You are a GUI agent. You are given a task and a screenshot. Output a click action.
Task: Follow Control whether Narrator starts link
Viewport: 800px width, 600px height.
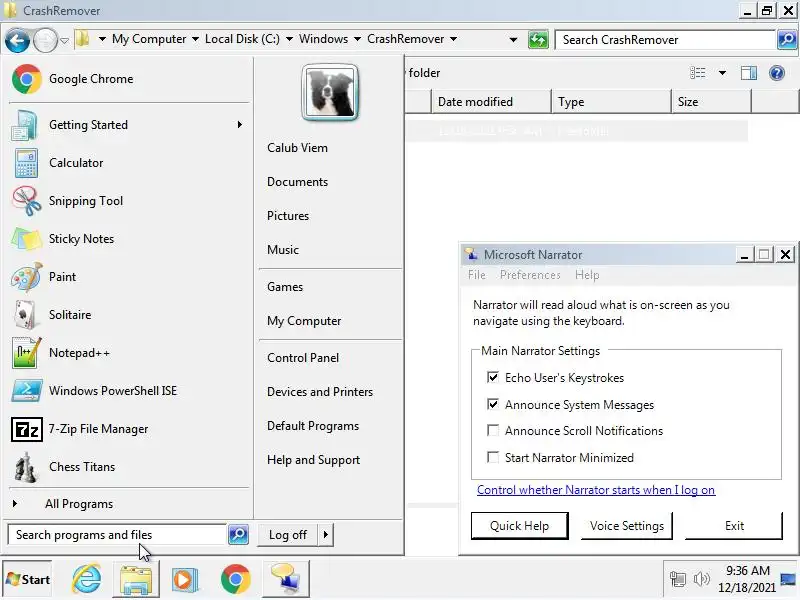596,490
